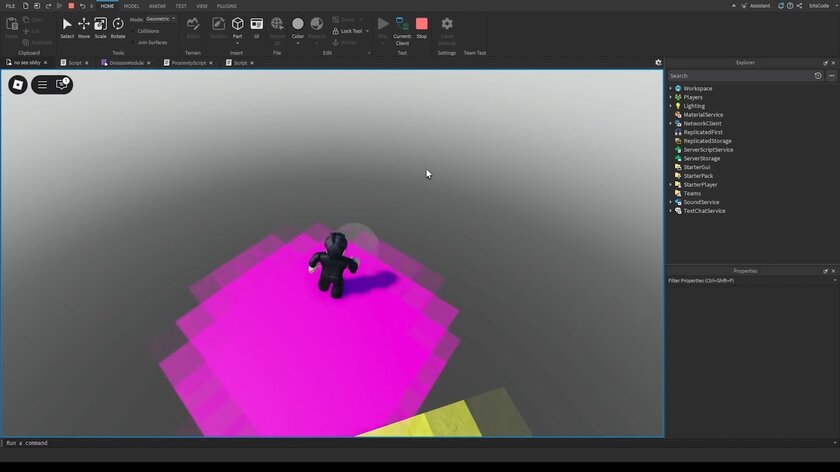
Task: Expand the Players tree node
Action: tap(671, 97)
